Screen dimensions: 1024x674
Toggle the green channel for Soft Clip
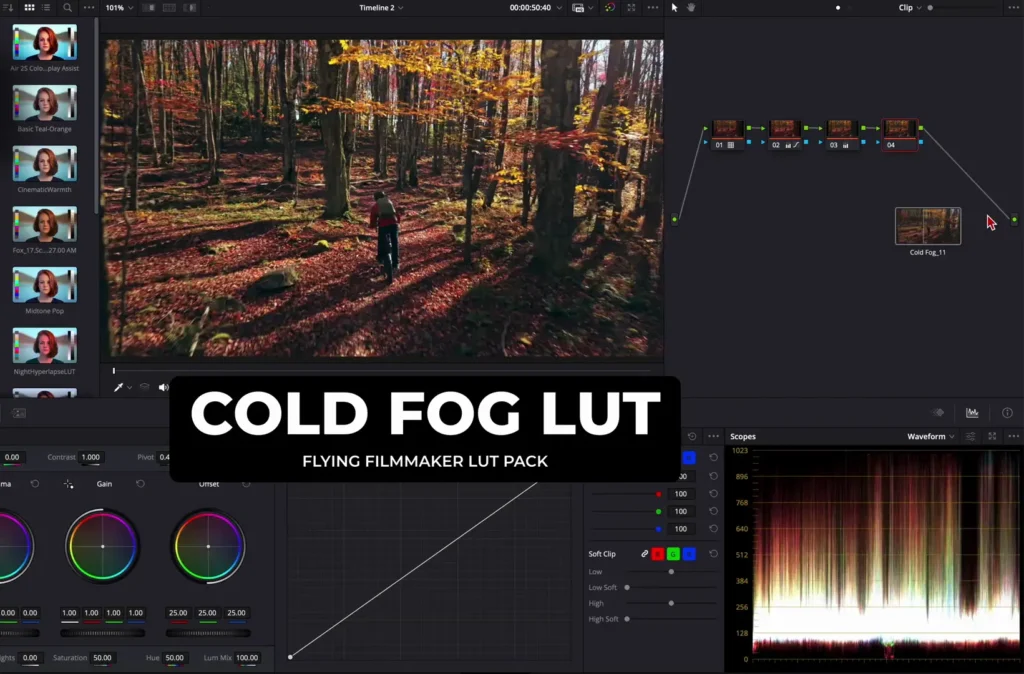pyautogui.click(x=672, y=554)
